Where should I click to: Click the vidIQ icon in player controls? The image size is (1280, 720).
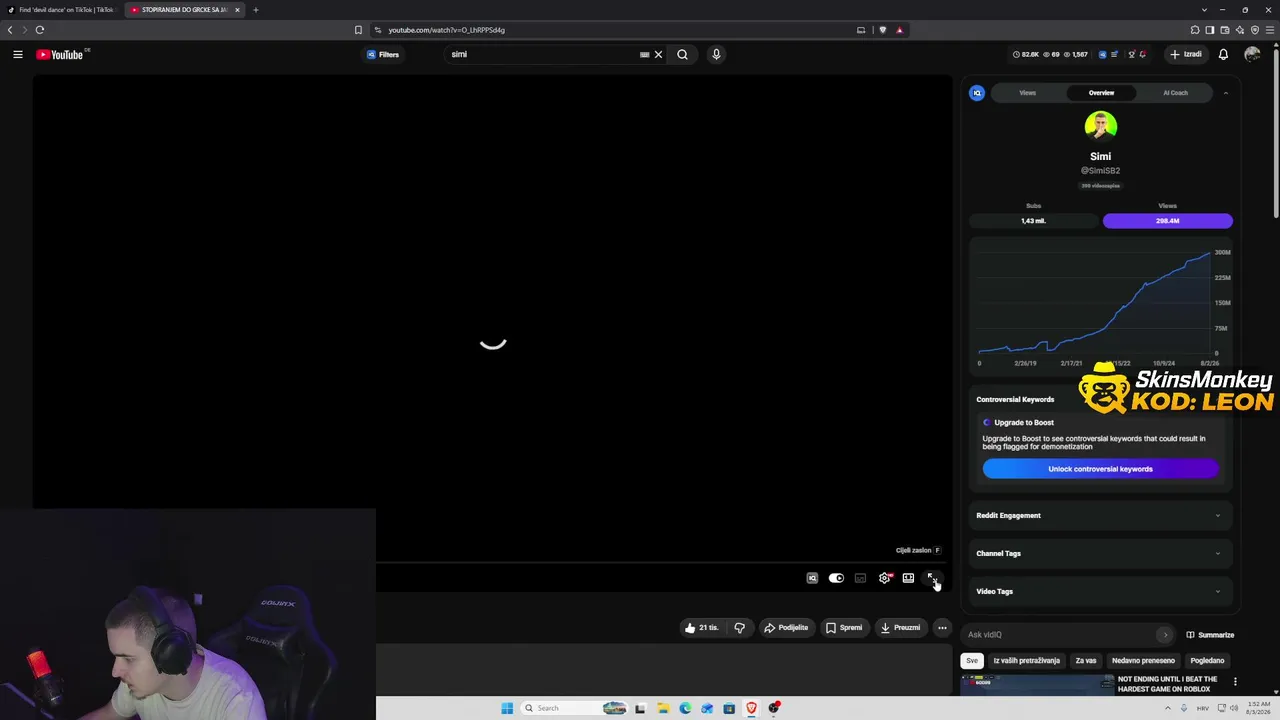[812, 578]
